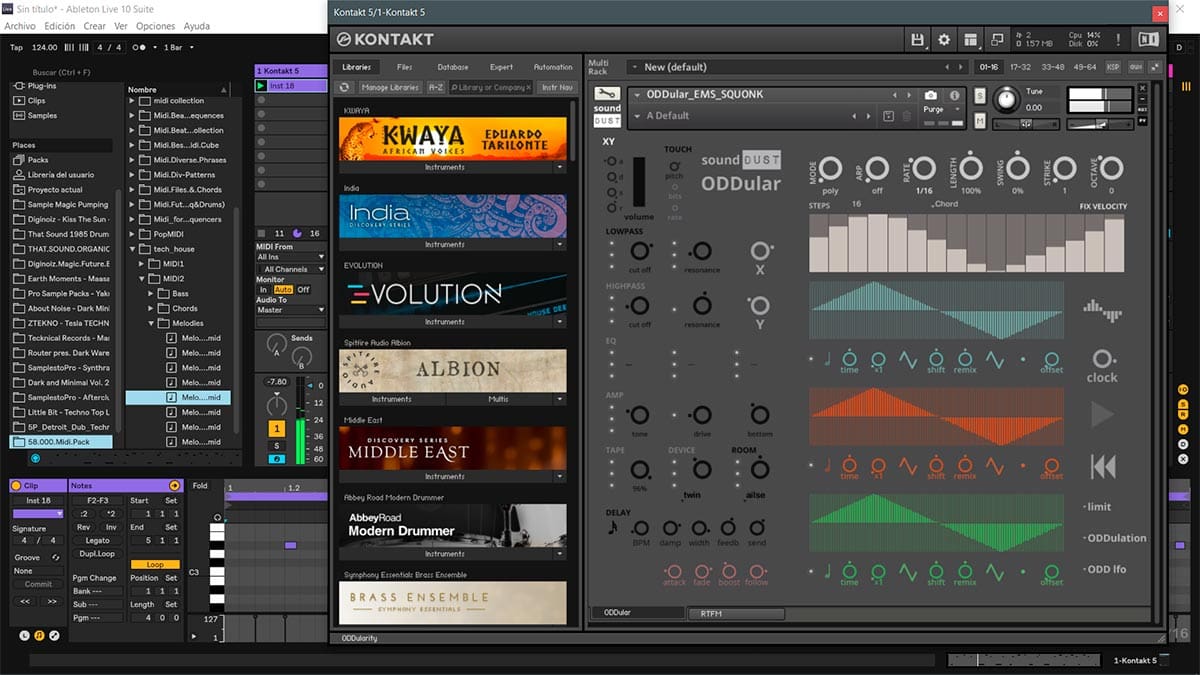Click the instrument wrench edit icon
The height and width of the screenshot is (675, 1200).
tap(607, 95)
